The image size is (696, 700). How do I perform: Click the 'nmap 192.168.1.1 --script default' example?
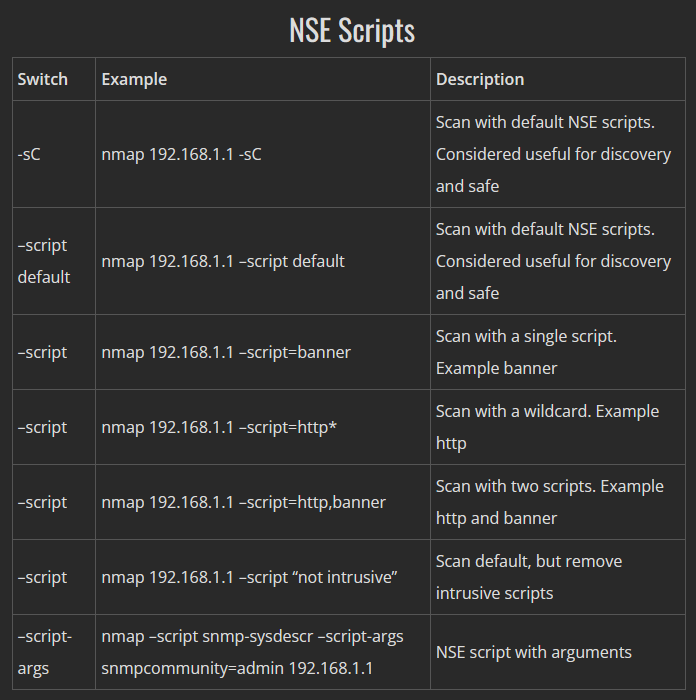point(223,261)
